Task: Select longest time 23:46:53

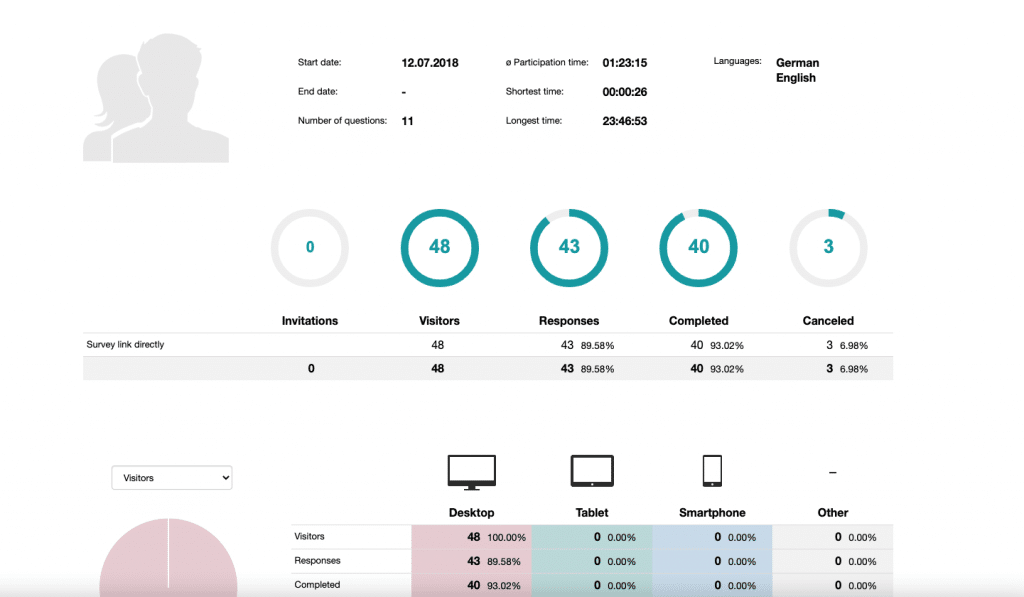Action: [624, 121]
